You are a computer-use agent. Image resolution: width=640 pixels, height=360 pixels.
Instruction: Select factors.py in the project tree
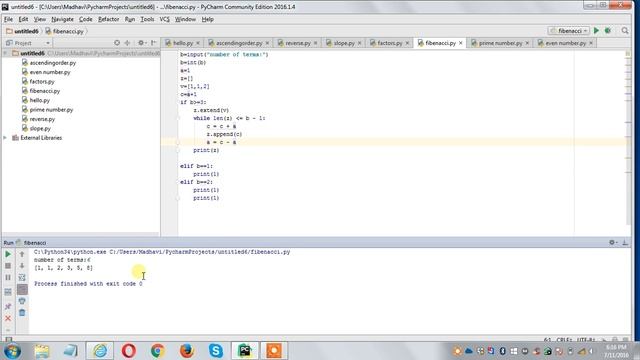click(x=42, y=82)
